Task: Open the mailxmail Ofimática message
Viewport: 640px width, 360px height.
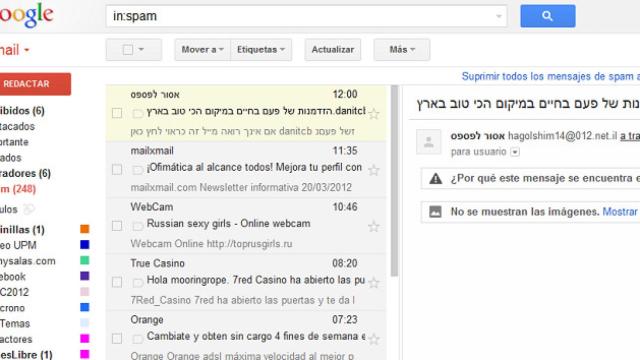Action: click(x=246, y=169)
